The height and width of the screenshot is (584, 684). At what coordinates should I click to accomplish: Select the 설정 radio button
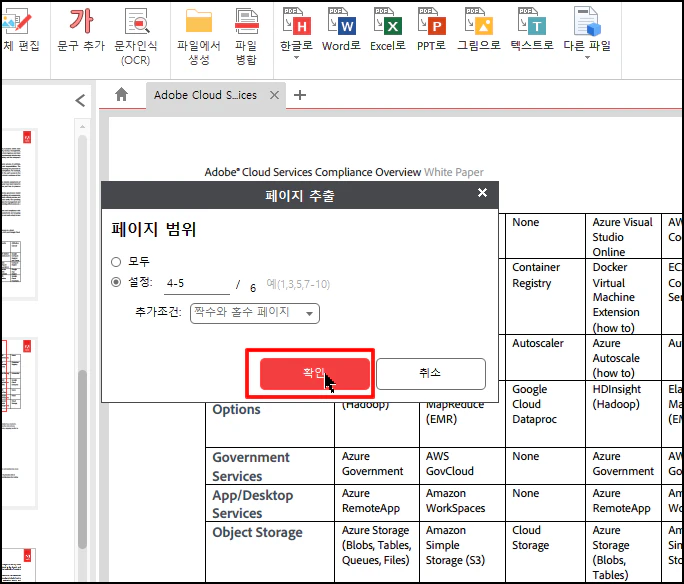pos(116,282)
